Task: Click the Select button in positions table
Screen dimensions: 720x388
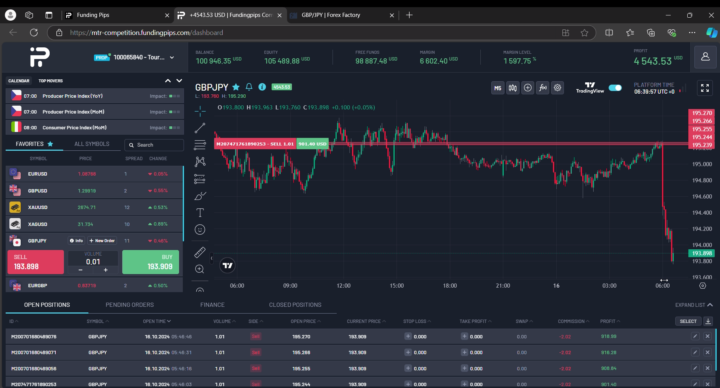Action: (x=688, y=321)
